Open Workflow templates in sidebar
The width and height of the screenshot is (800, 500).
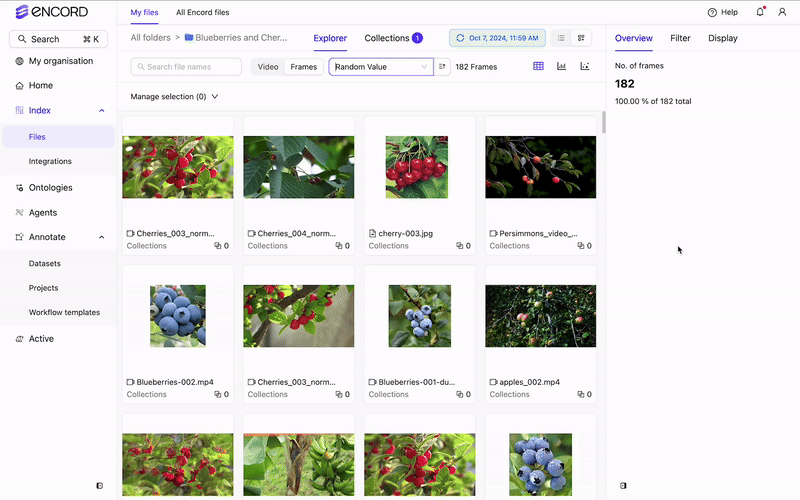(64, 312)
